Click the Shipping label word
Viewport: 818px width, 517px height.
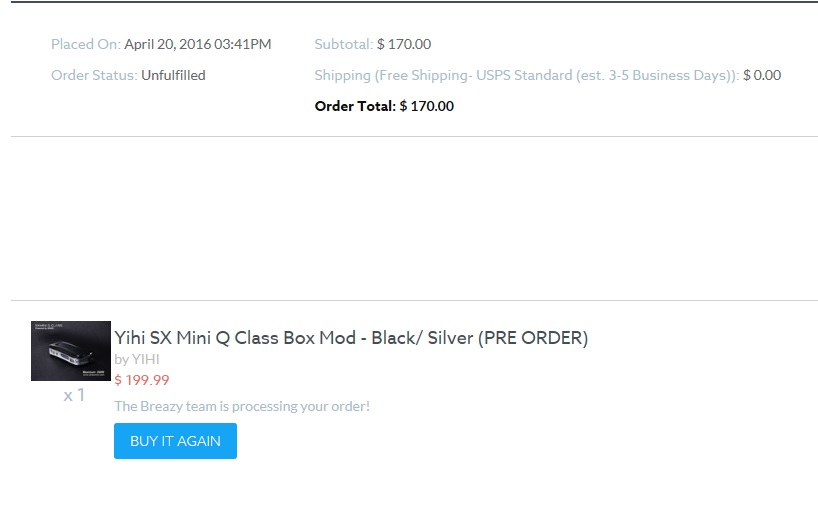click(x=342, y=75)
